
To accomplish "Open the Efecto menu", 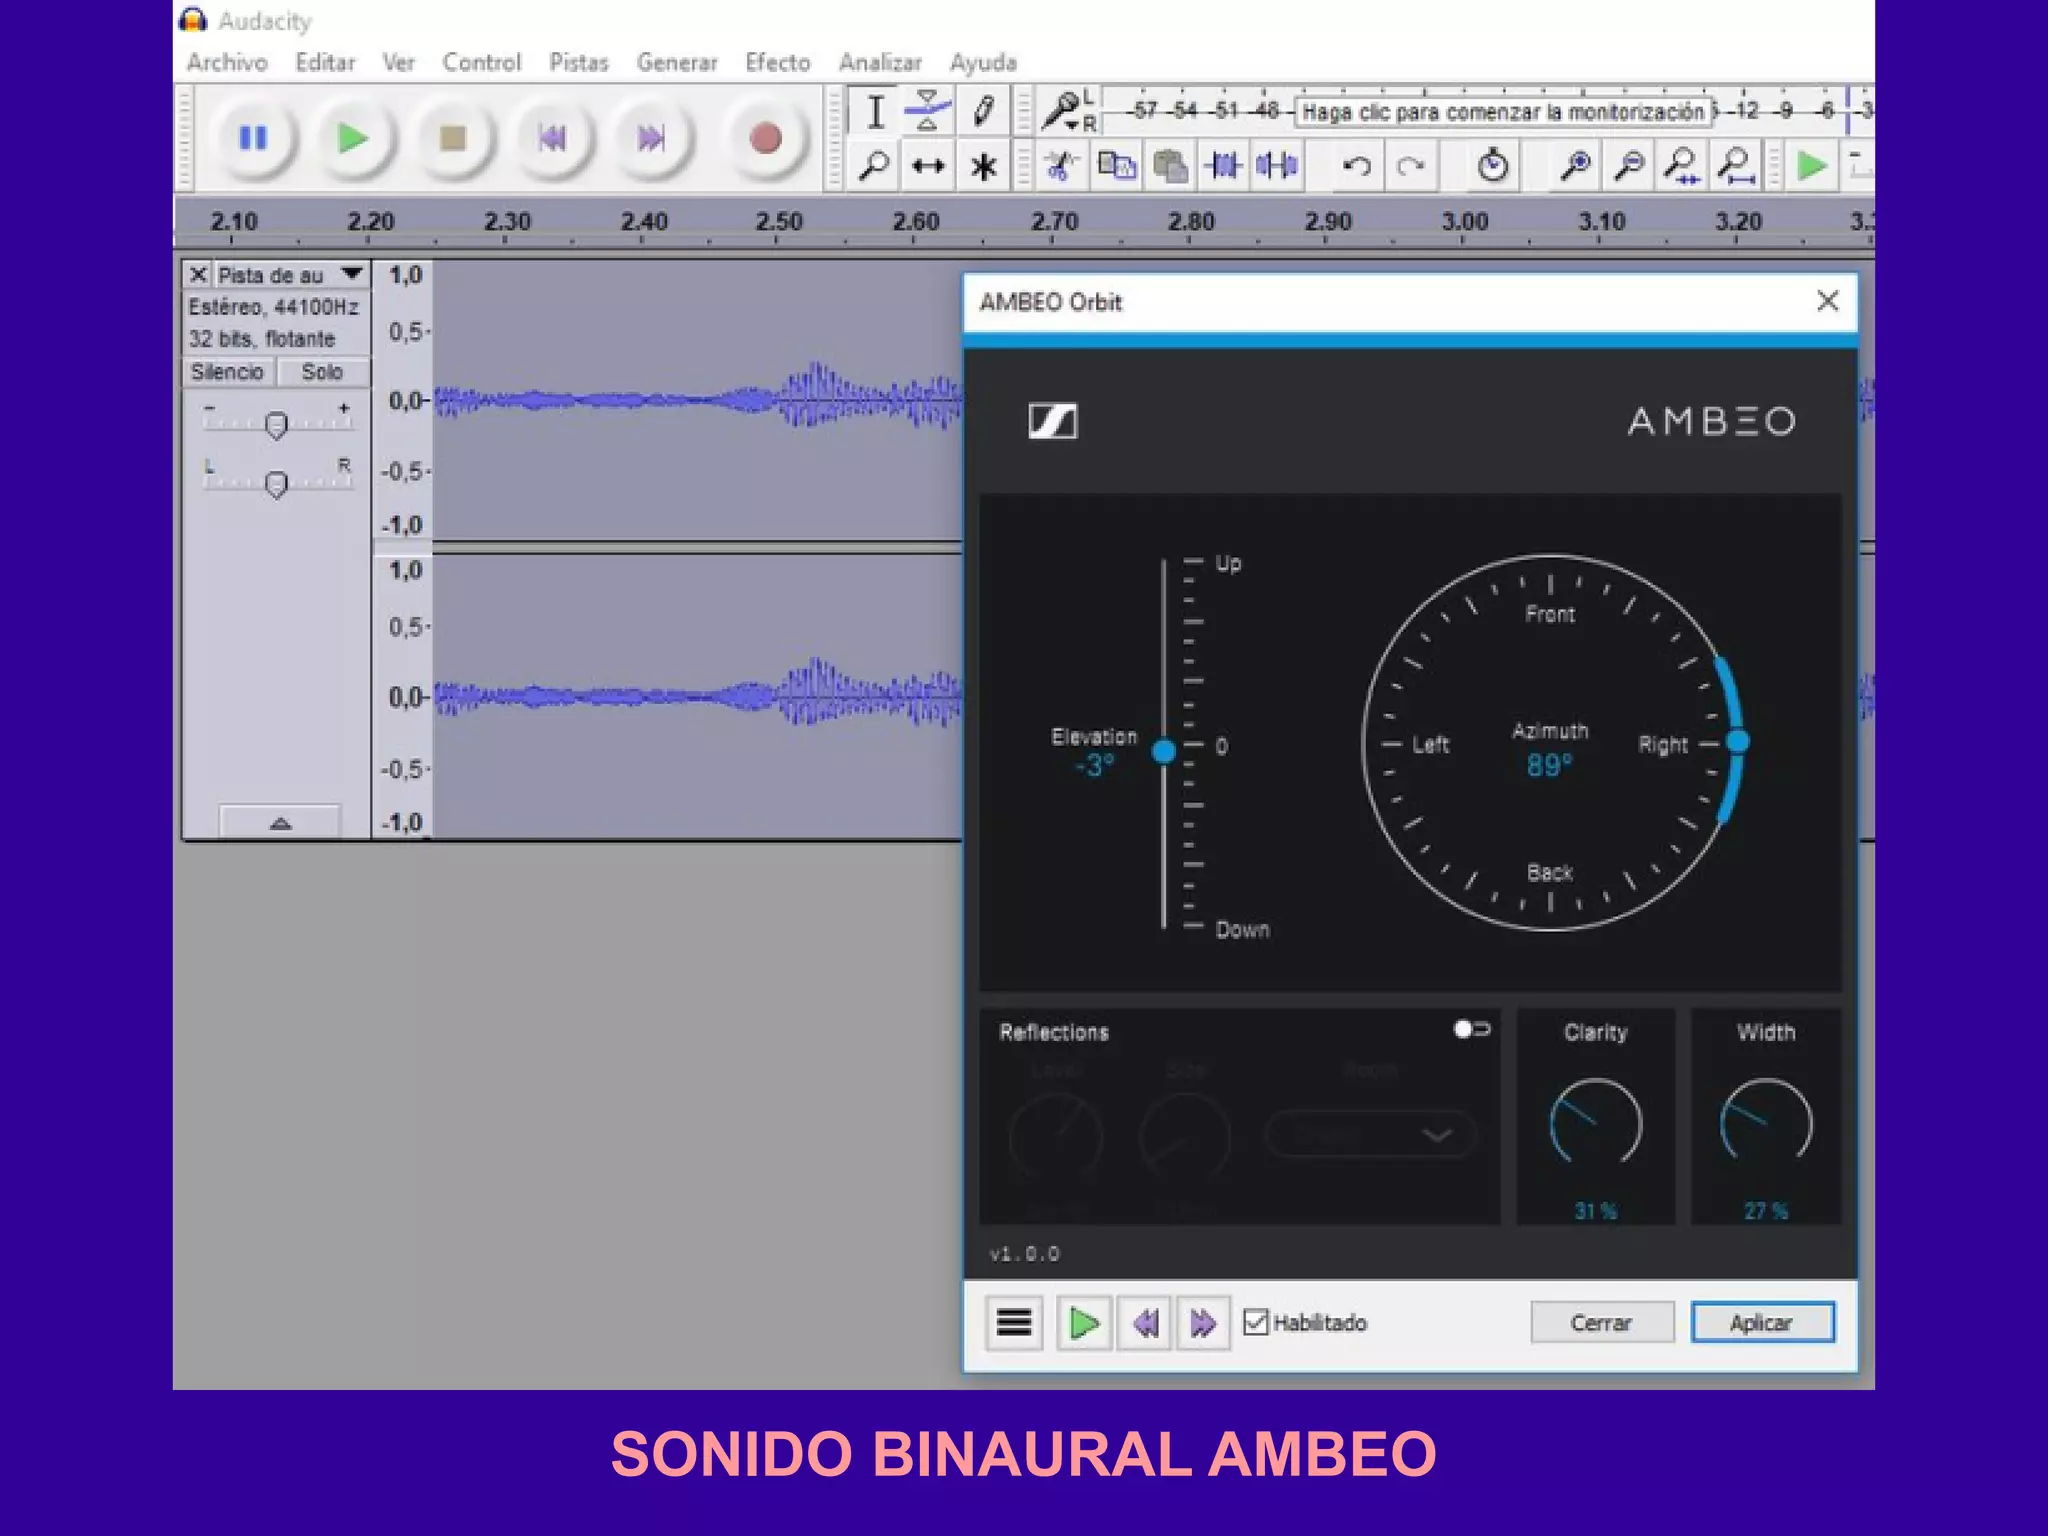I will (x=778, y=62).
